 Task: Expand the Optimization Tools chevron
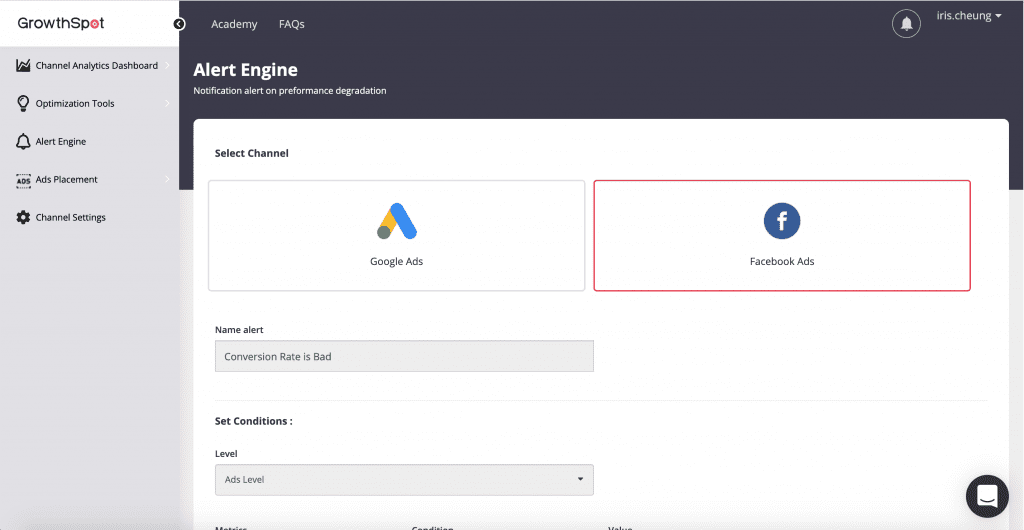pyautogui.click(x=168, y=103)
